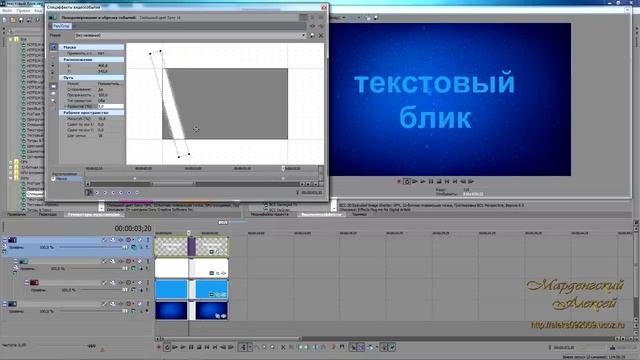Screen dimensions: 640x360
Task: Click timecode display 00:00:03;20
Action: point(133,229)
